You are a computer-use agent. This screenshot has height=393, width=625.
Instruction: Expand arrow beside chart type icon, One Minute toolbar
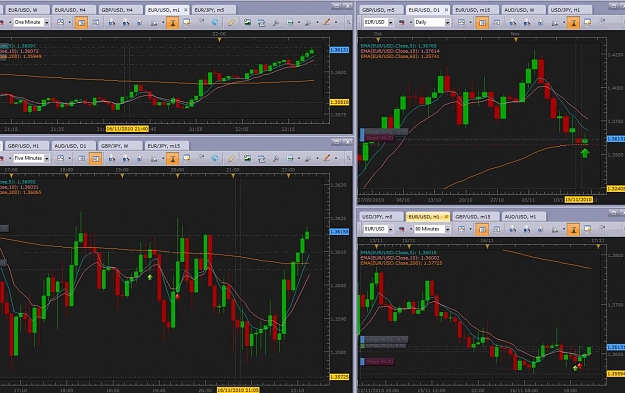[69, 23]
